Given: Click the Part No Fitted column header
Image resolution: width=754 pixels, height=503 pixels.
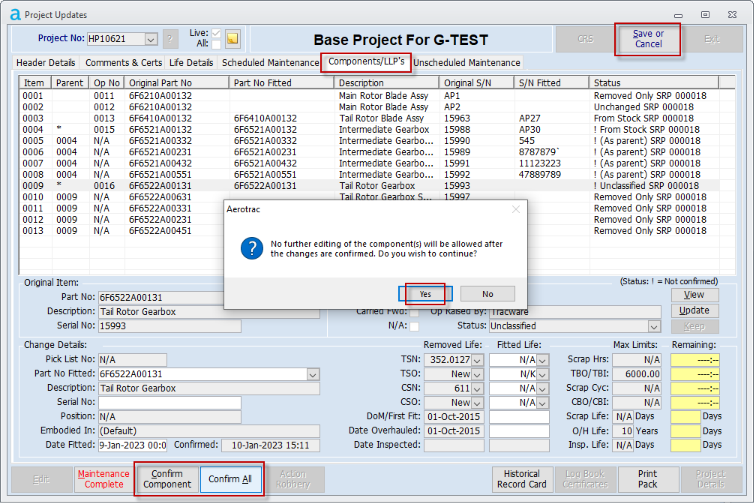Looking at the screenshot, I should [281, 83].
